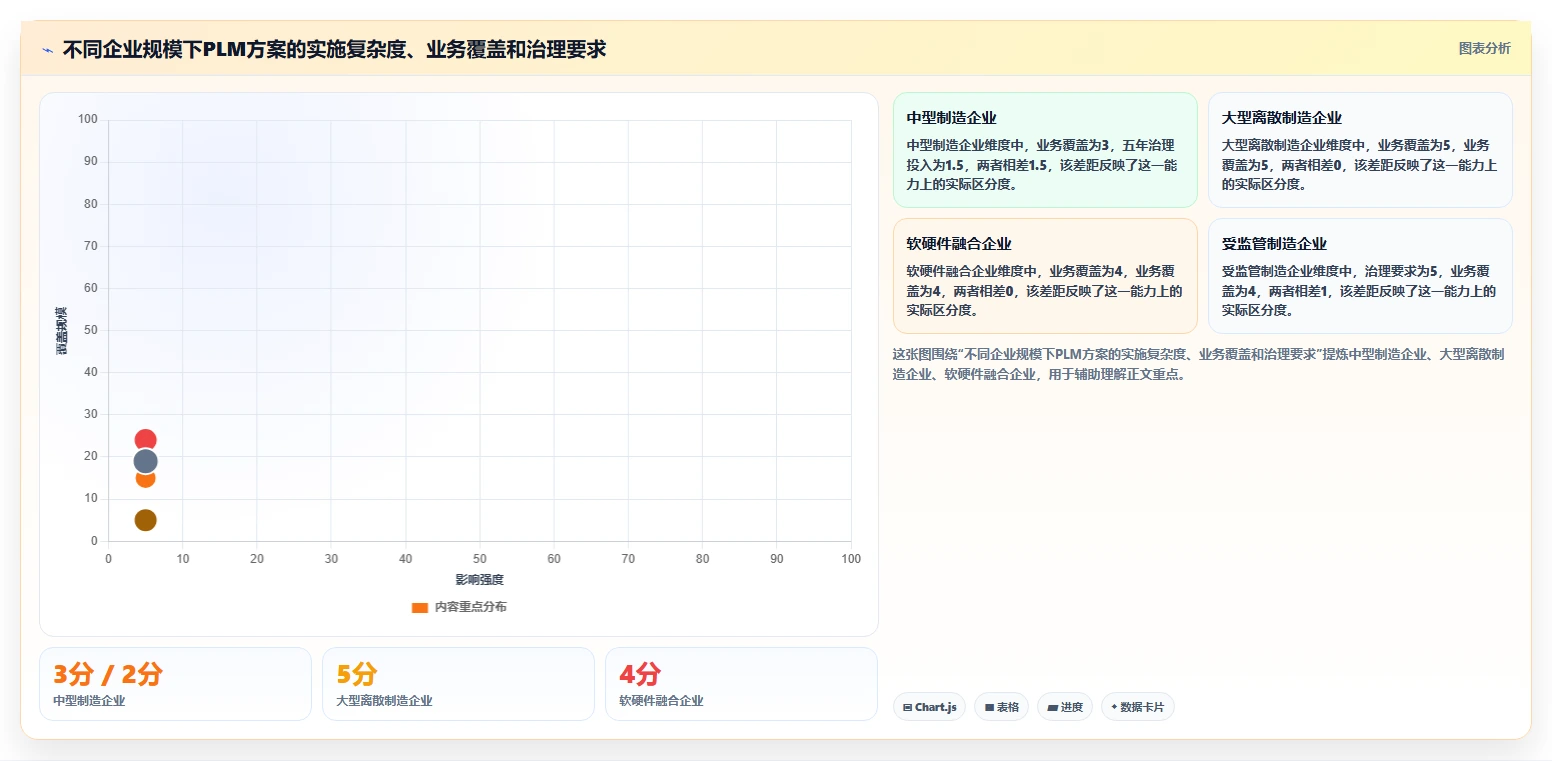This screenshot has width=1552, height=761.
Task: Click 大型离散制造企业 label under 5分
Action: [x=384, y=701]
